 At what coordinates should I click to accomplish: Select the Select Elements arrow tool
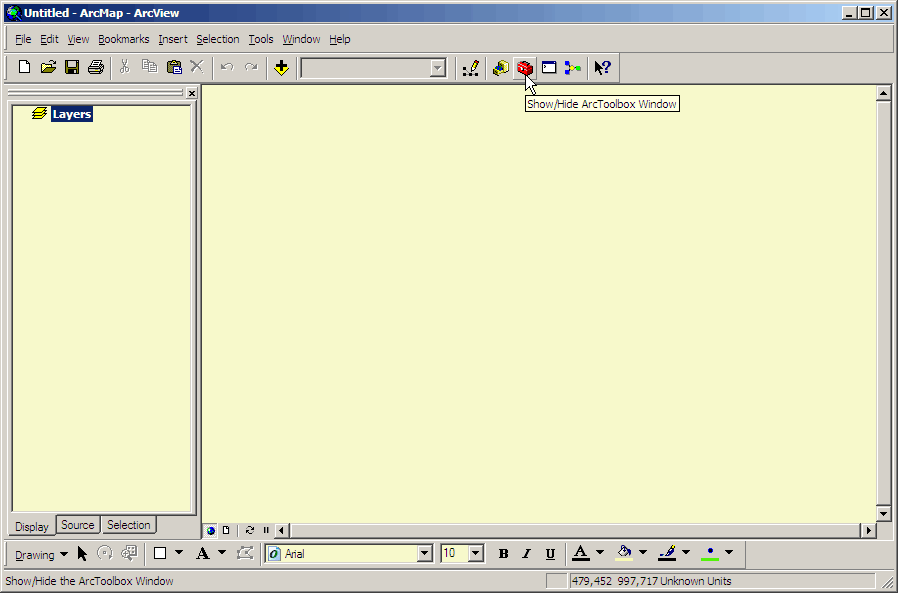(82, 553)
